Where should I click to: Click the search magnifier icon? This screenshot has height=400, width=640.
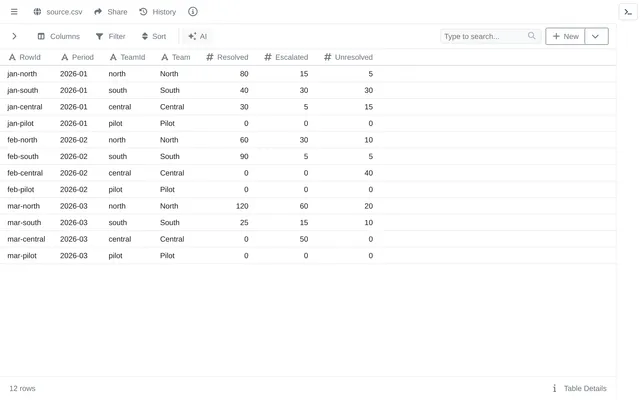[531, 36]
